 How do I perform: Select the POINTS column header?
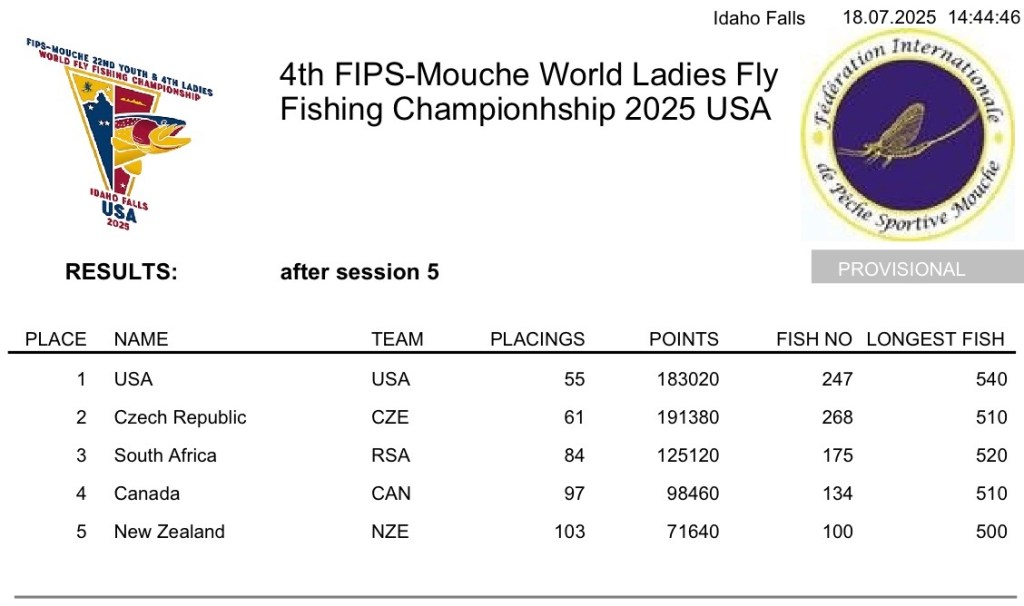pyautogui.click(x=684, y=339)
